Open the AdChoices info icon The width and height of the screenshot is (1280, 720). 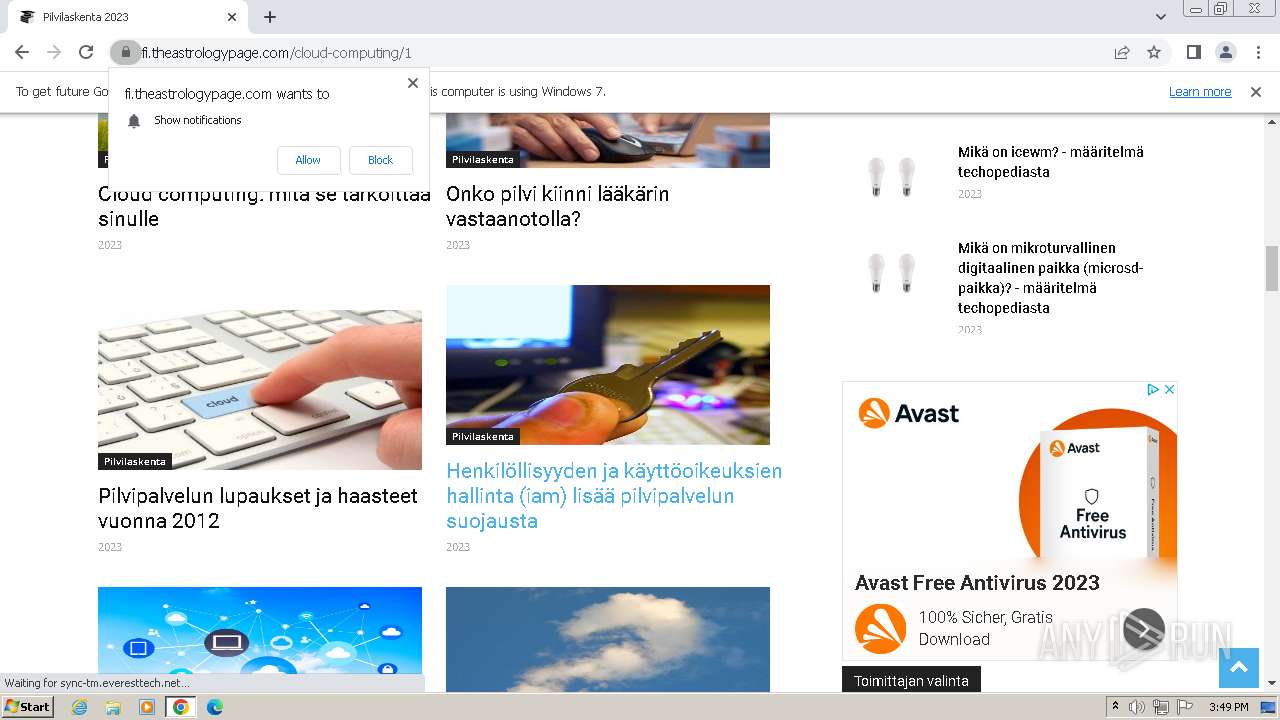1153,389
